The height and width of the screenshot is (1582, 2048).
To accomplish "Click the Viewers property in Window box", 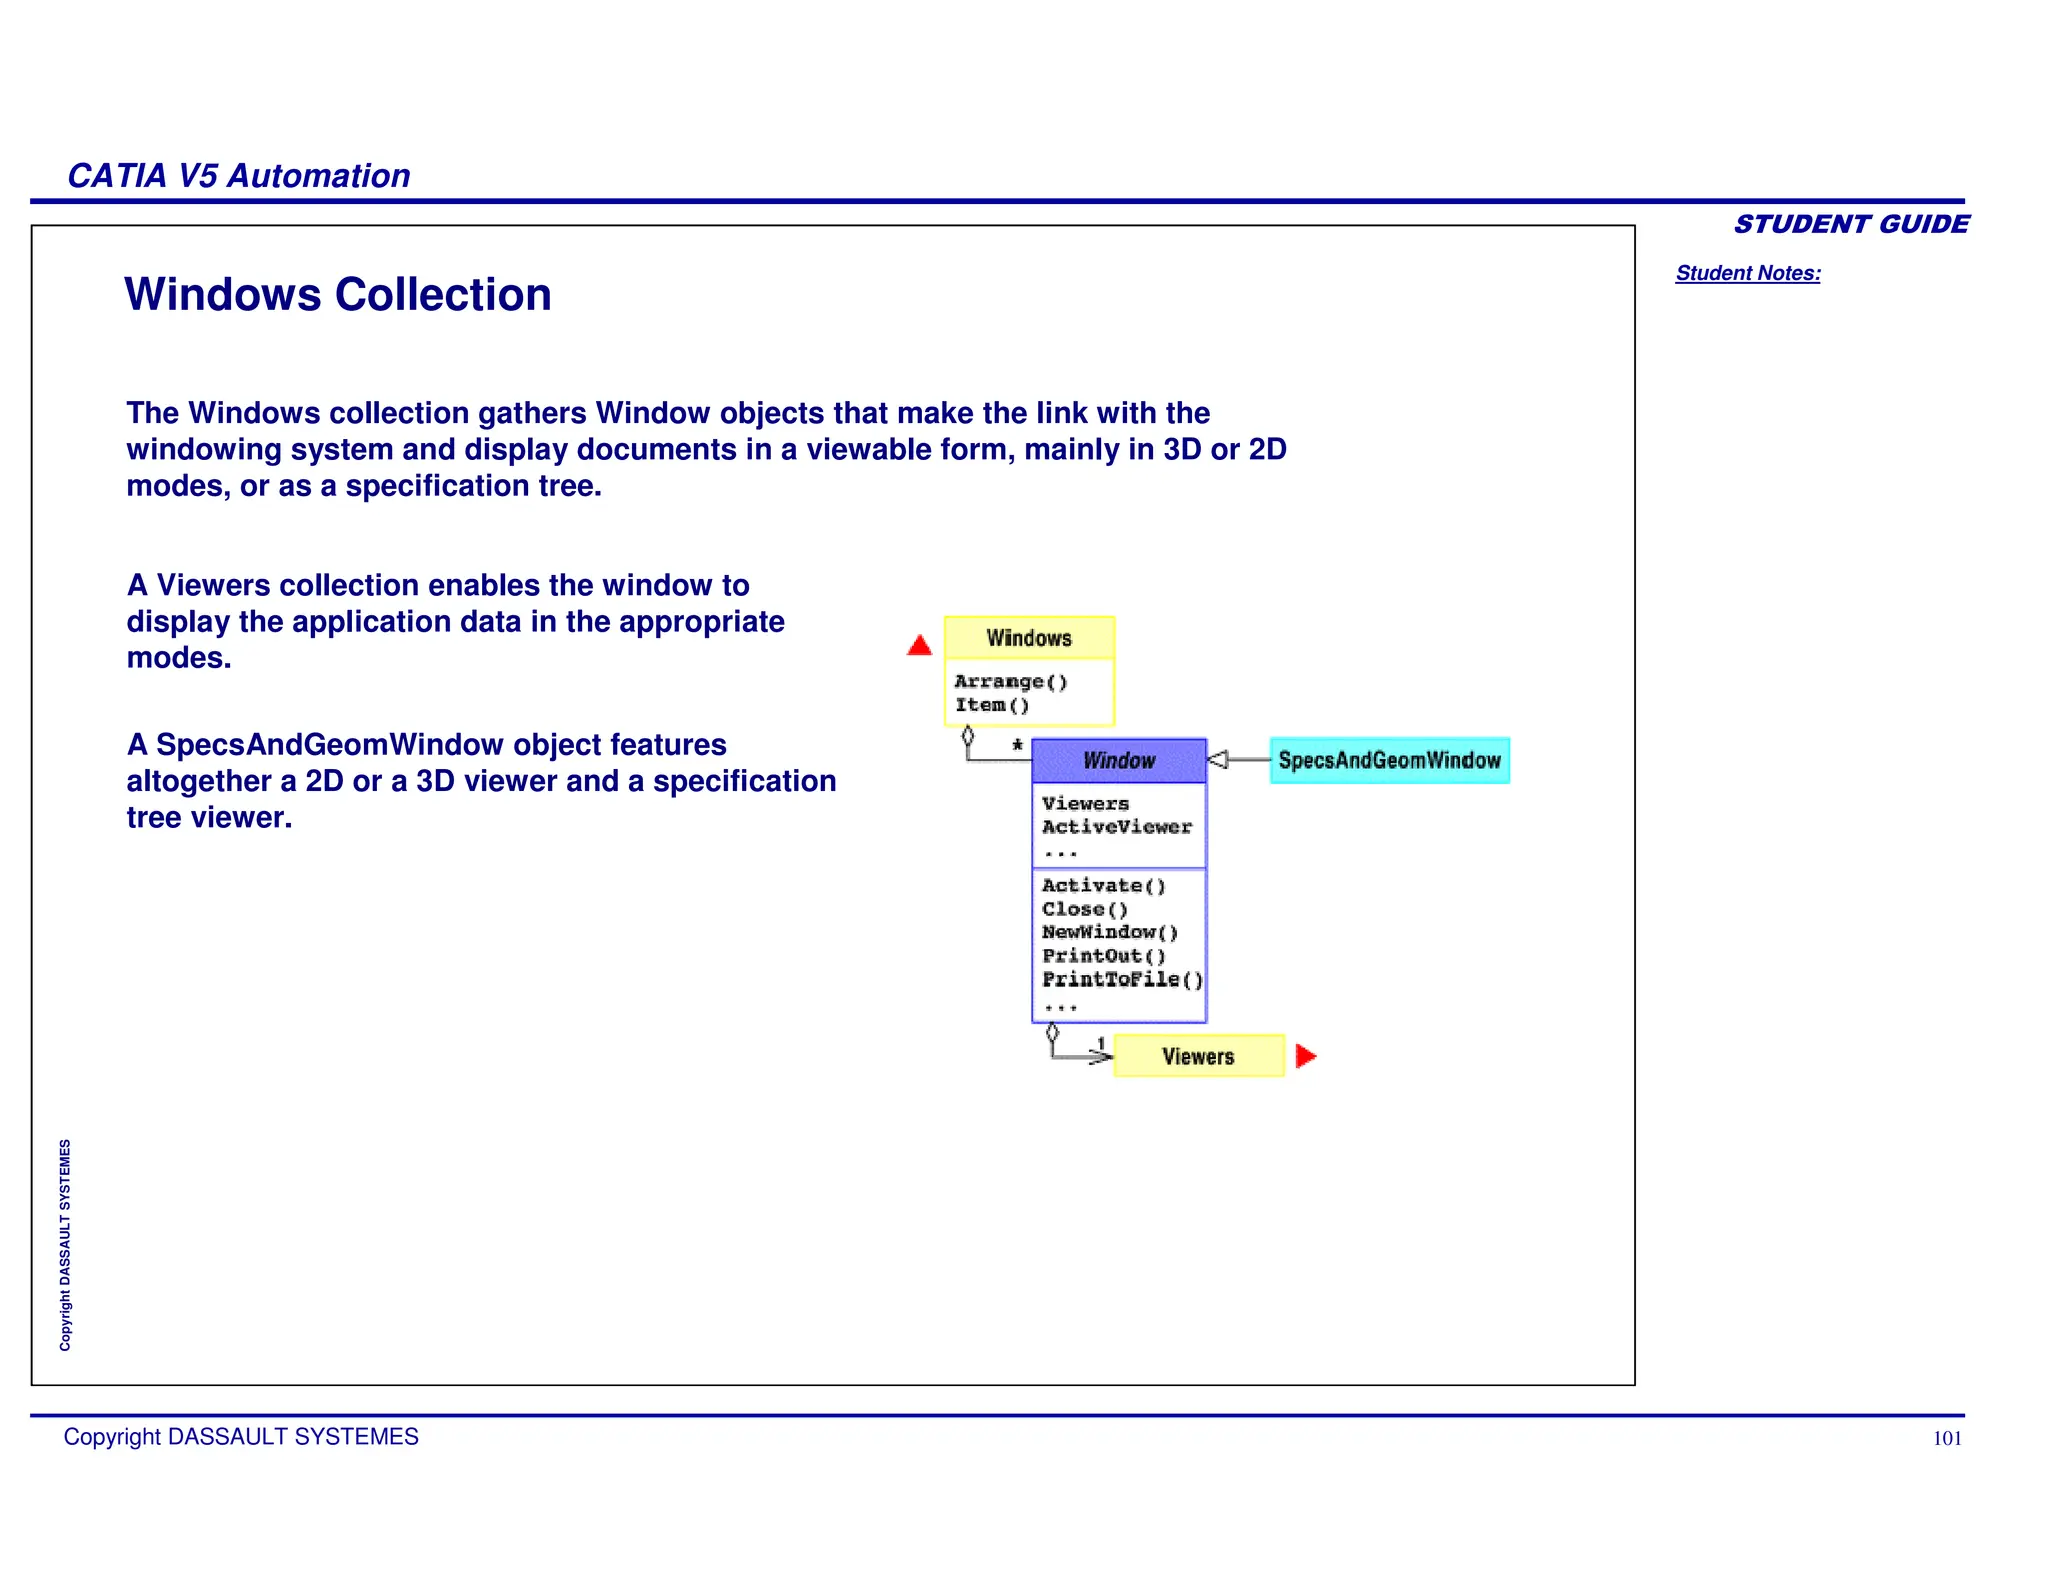I will (x=1085, y=804).
